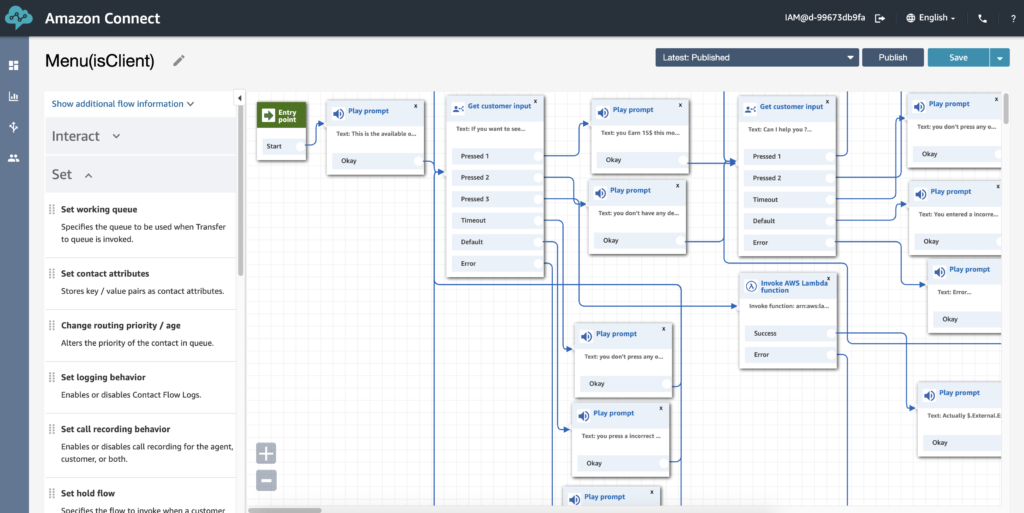This screenshot has height=513, width=1024.
Task: Click the Amazon Connect cloud logo
Action: point(18,18)
